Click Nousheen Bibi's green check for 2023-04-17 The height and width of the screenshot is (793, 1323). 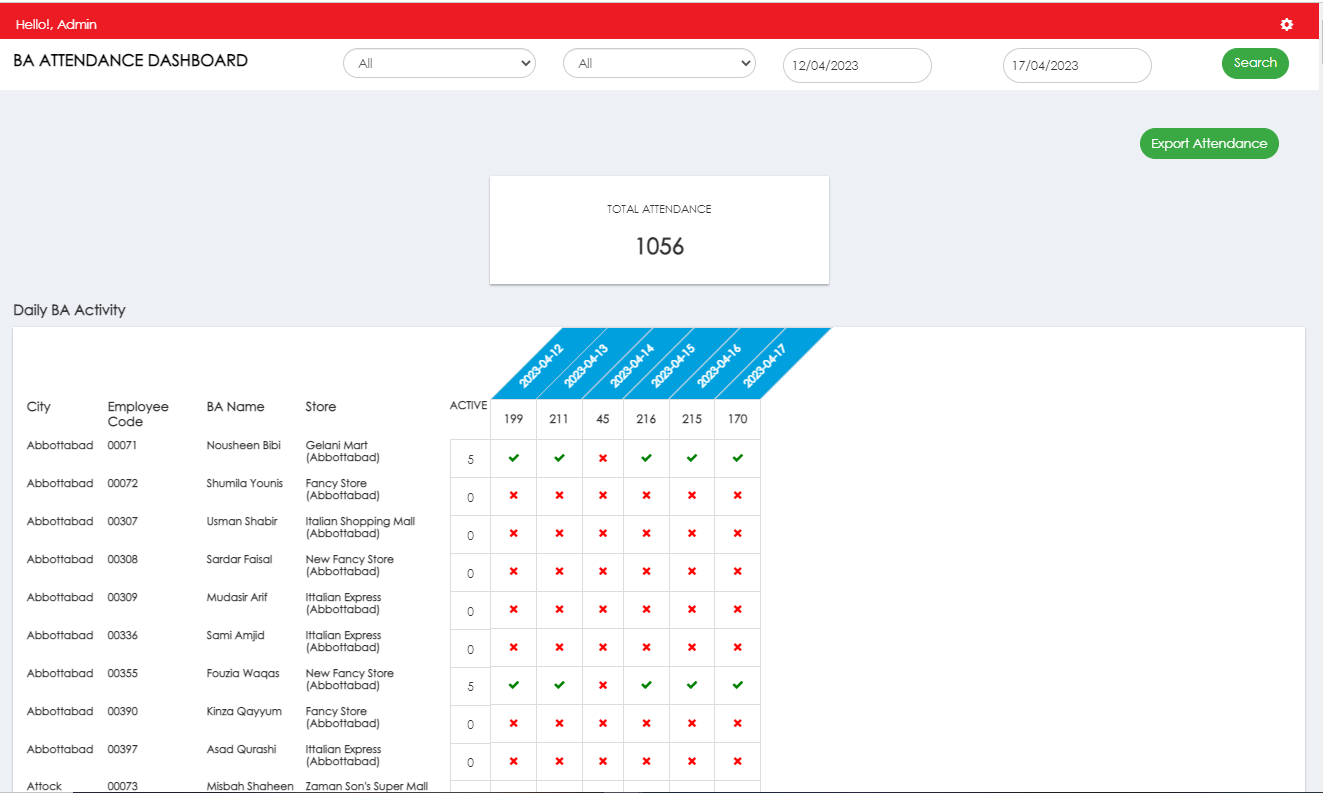[737, 458]
